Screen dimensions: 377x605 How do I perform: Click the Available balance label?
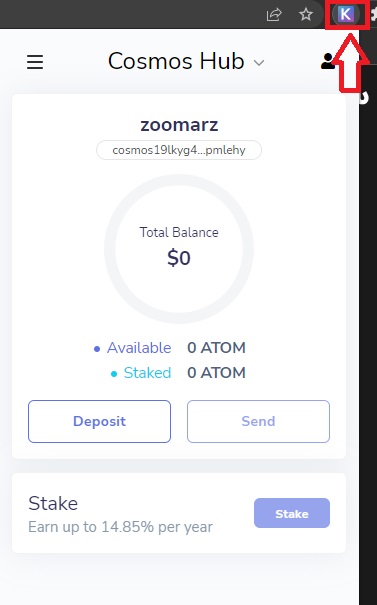point(139,348)
